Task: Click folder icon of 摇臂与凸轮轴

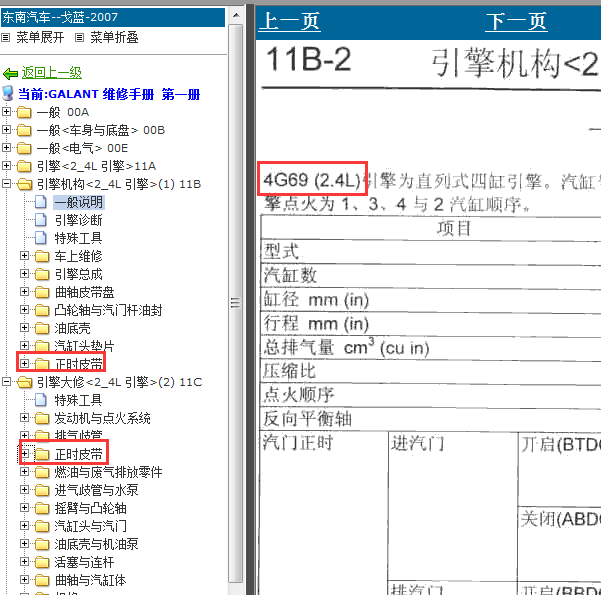Action: (x=42, y=508)
